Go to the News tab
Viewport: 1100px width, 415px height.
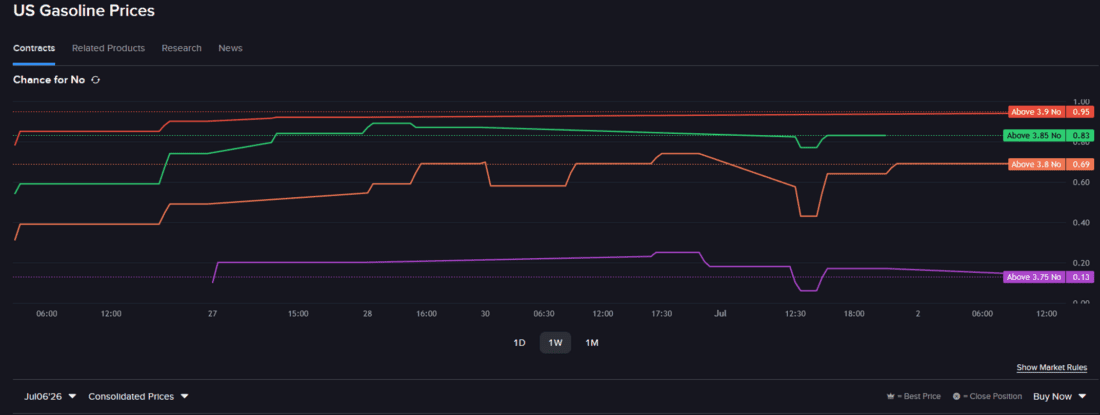click(230, 48)
